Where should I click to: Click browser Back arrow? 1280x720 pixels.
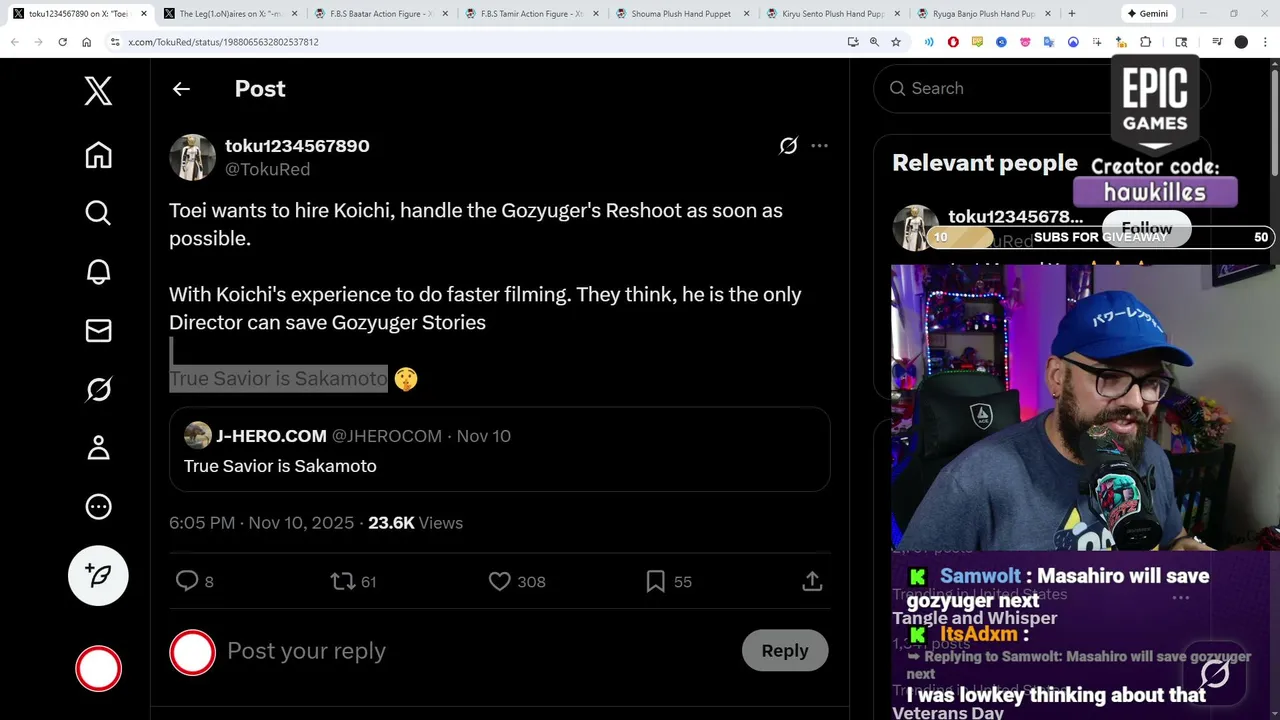click(x=14, y=42)
